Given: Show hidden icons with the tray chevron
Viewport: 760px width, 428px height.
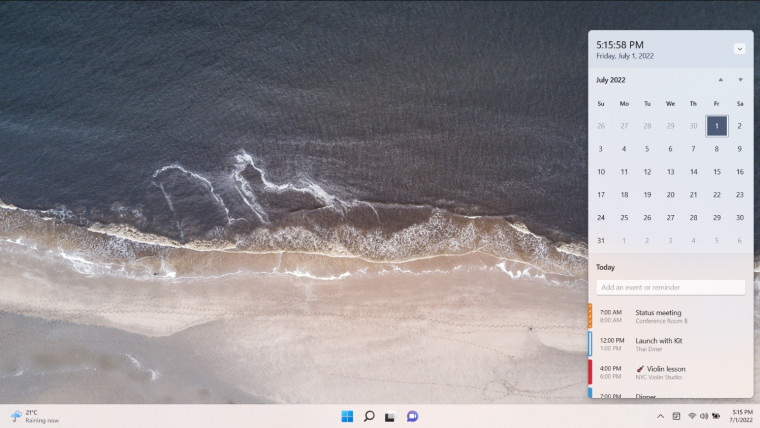Looking at the screenshot, I should [660, 416].
